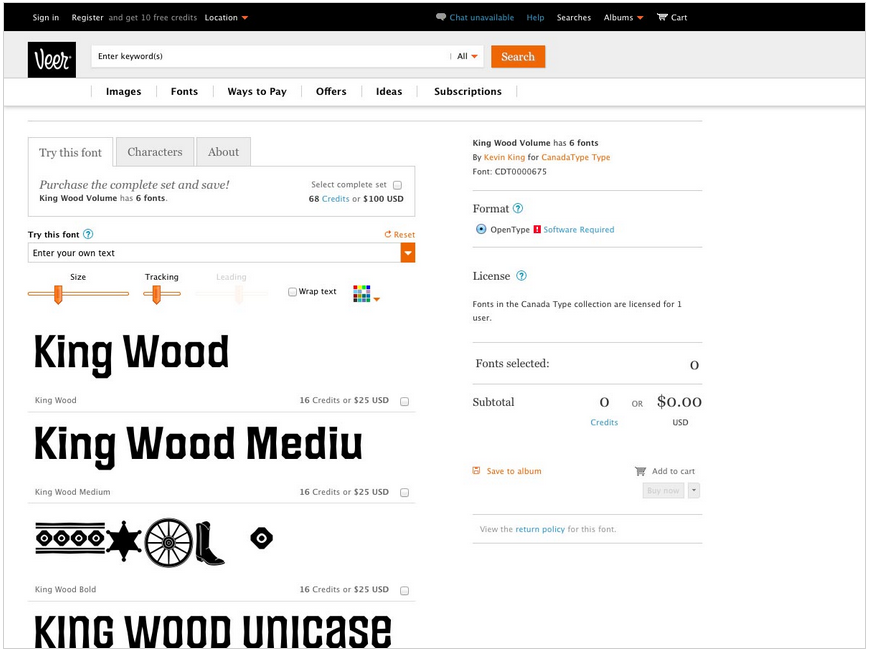Click the return policy link
874x657 pixels.
(540, 529)
